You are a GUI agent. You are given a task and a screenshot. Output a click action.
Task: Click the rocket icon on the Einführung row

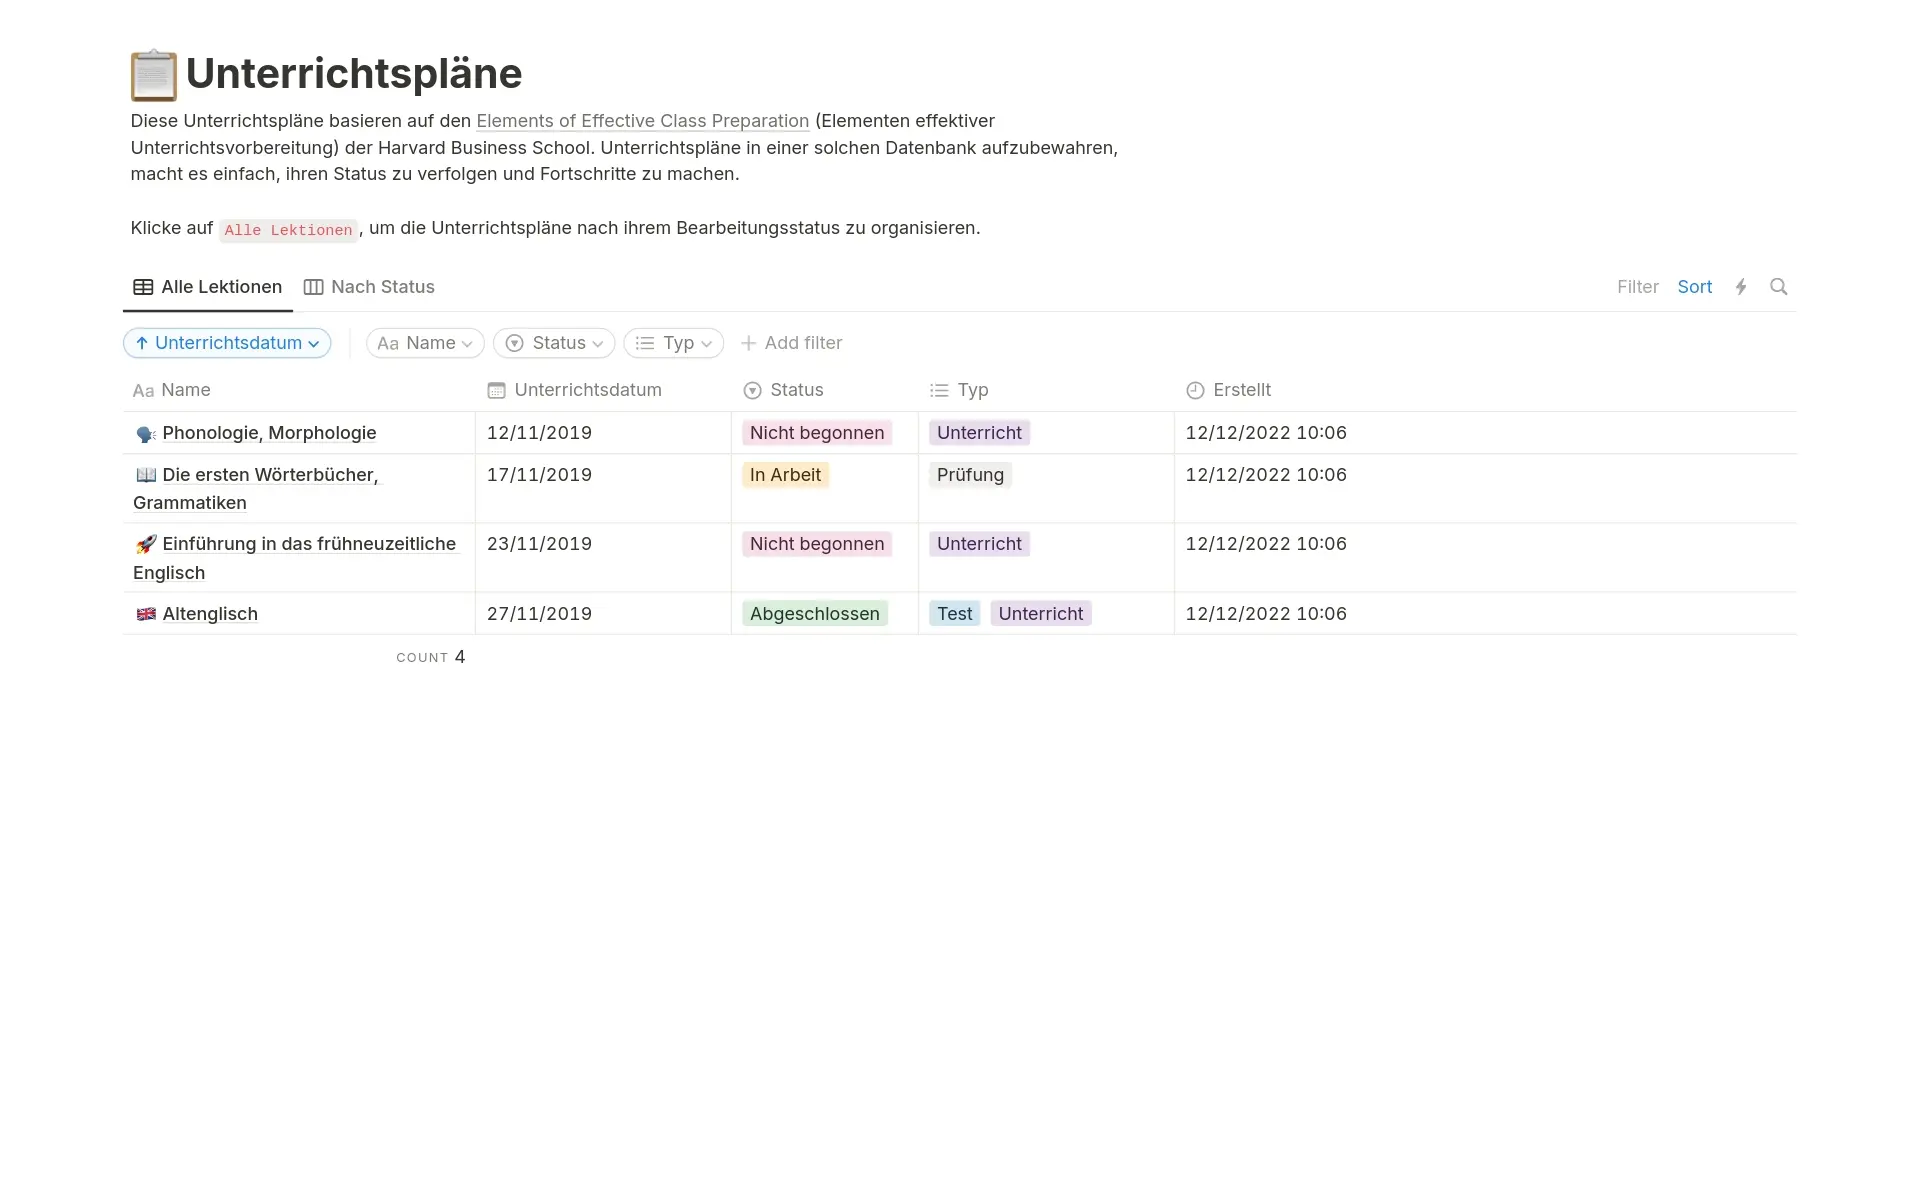(146, 544)
